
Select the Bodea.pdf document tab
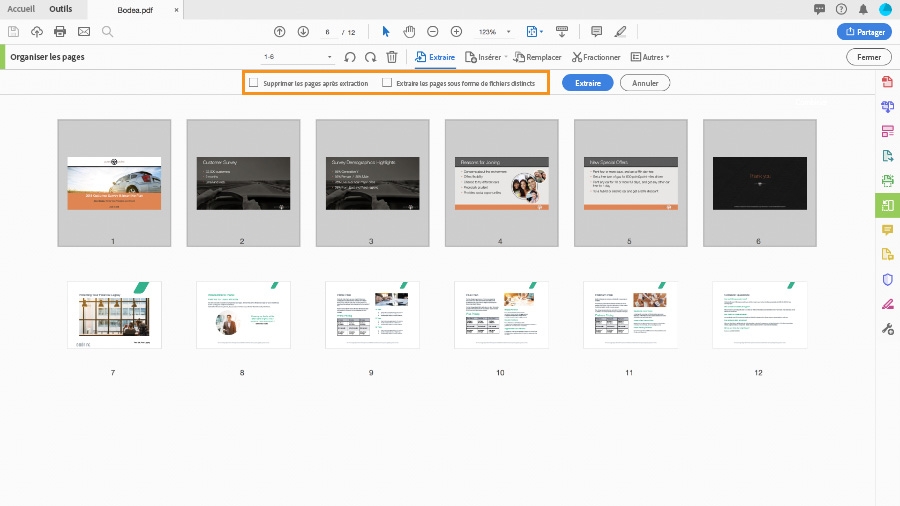tap(135, 10)
